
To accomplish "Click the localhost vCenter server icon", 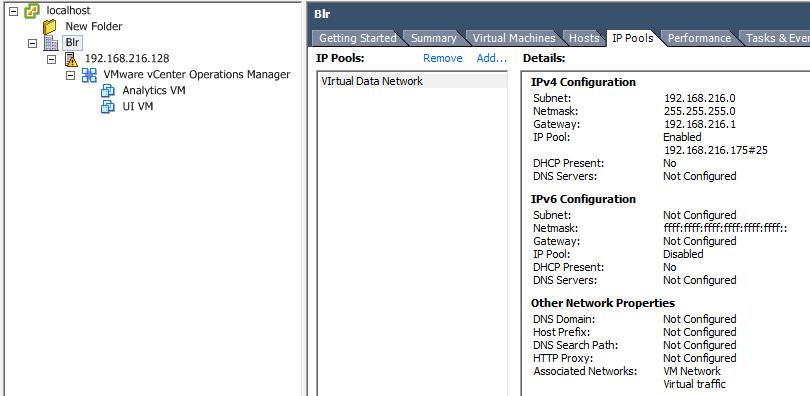I will 32,10.
